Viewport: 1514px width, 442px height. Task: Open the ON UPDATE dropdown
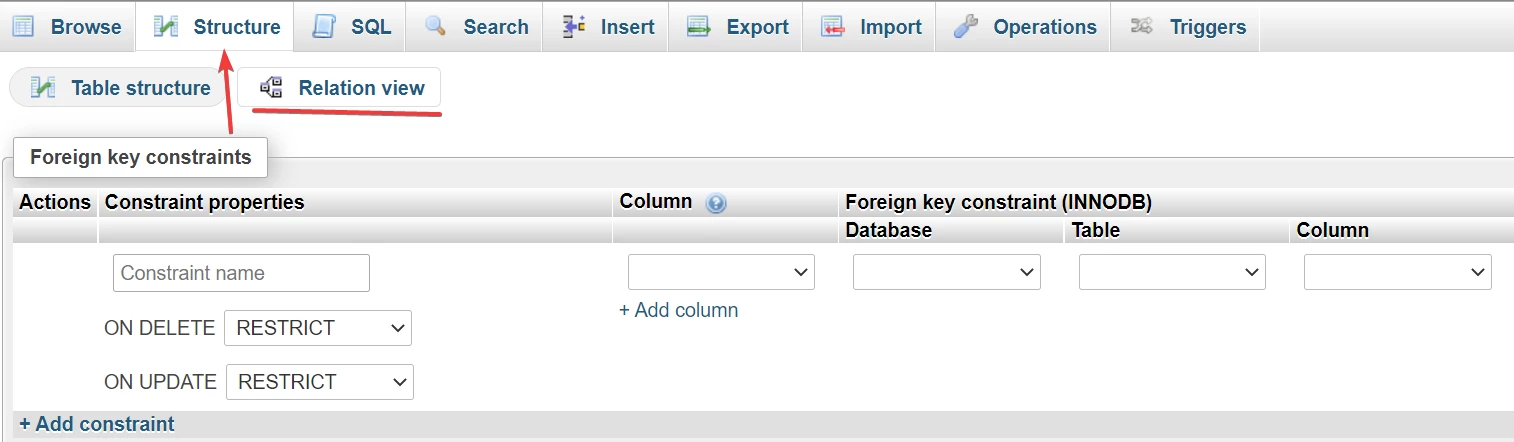pyautogui.click(x=319, y=382)
